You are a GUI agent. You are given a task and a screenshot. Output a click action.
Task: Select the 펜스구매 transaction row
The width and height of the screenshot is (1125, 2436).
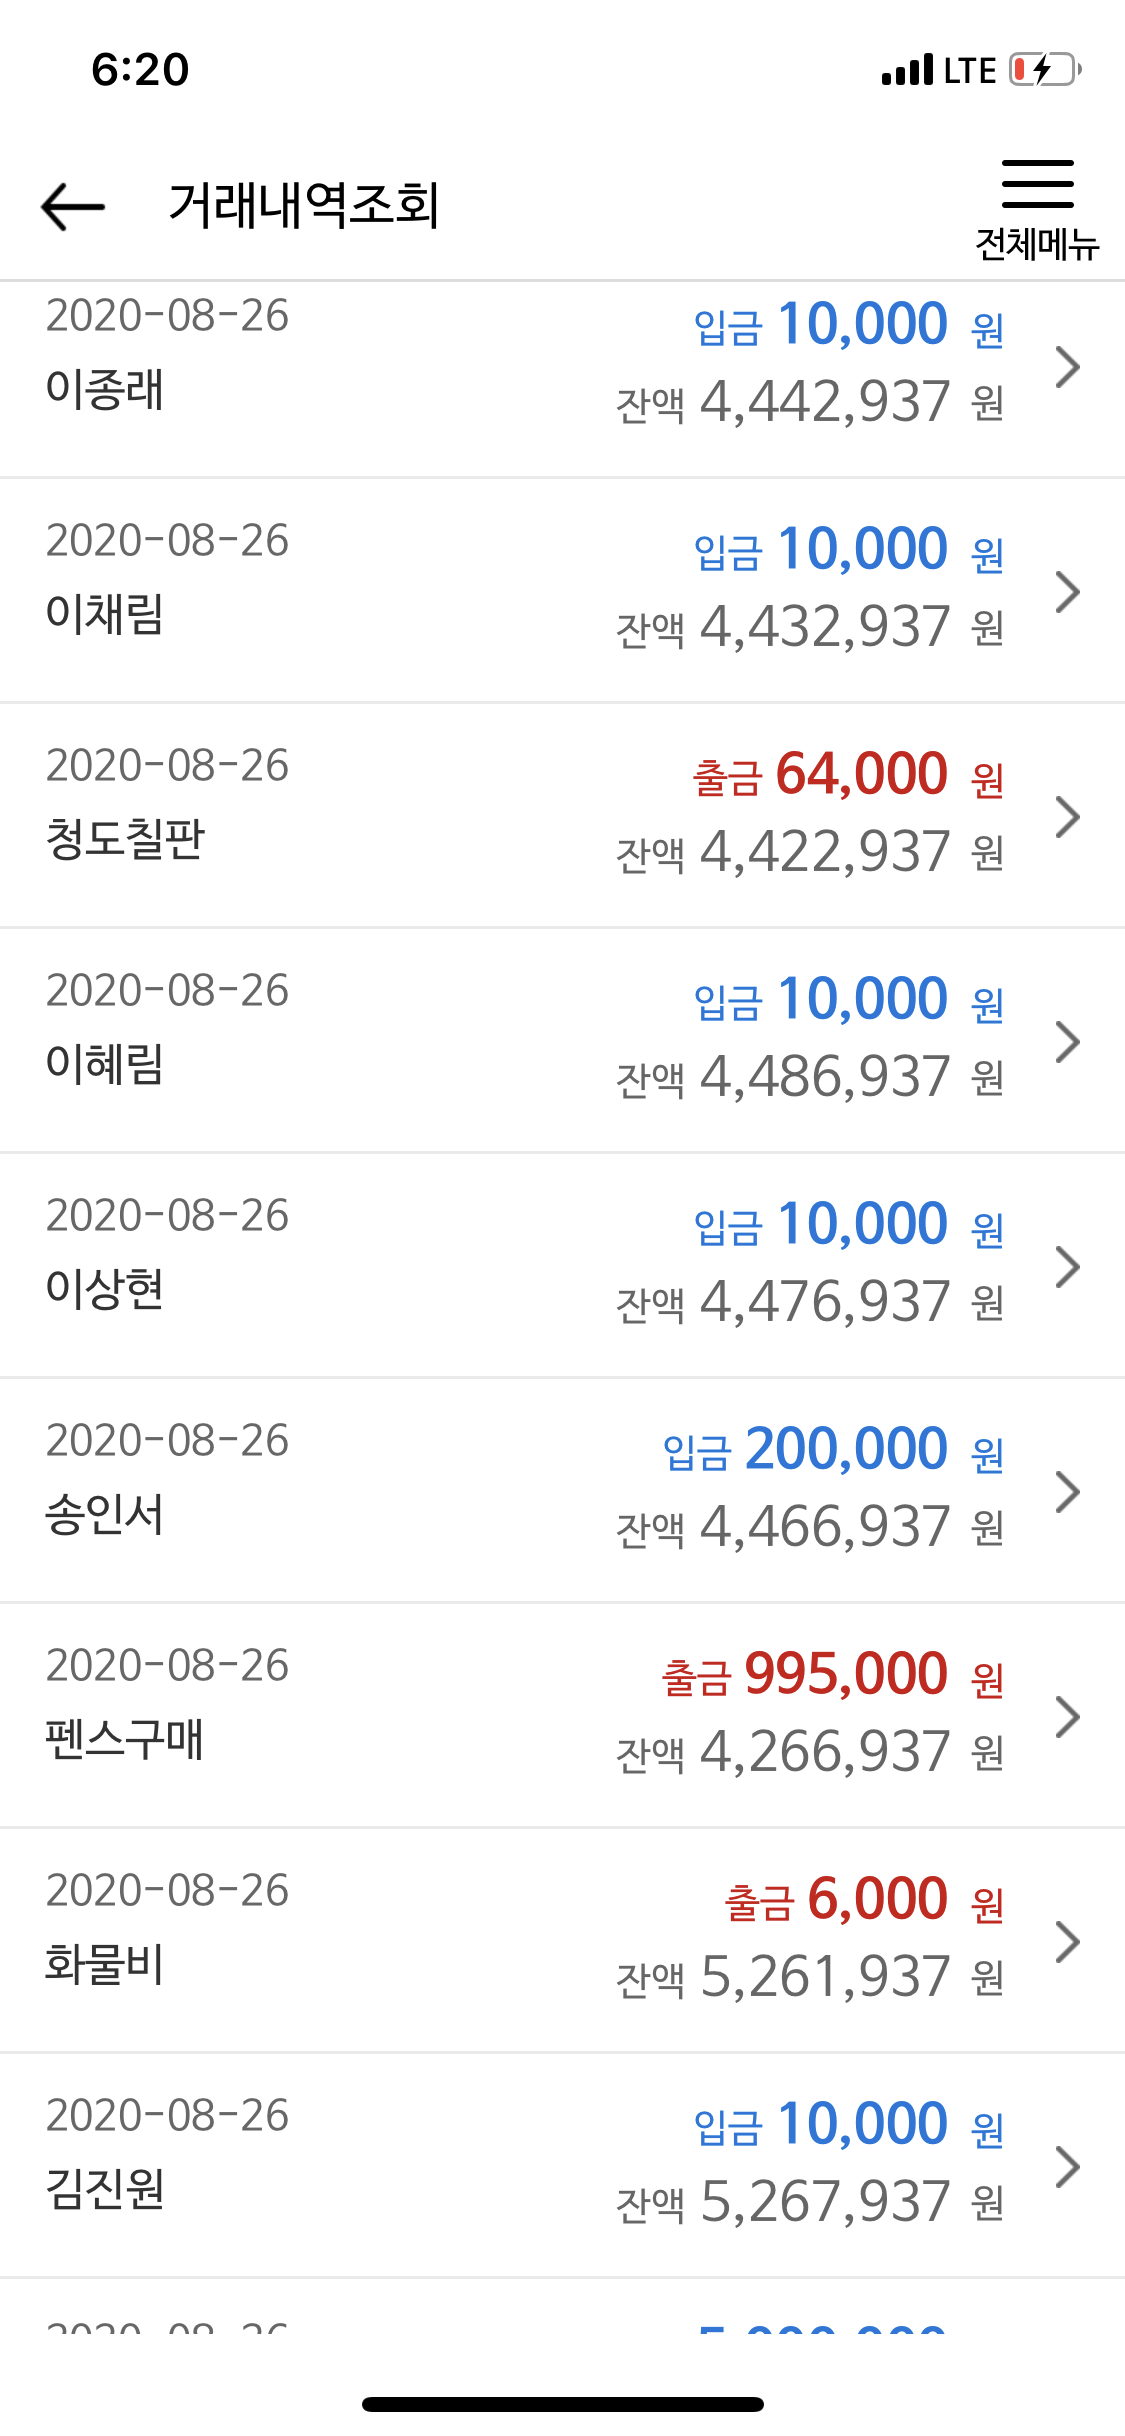click(562, 1716)
